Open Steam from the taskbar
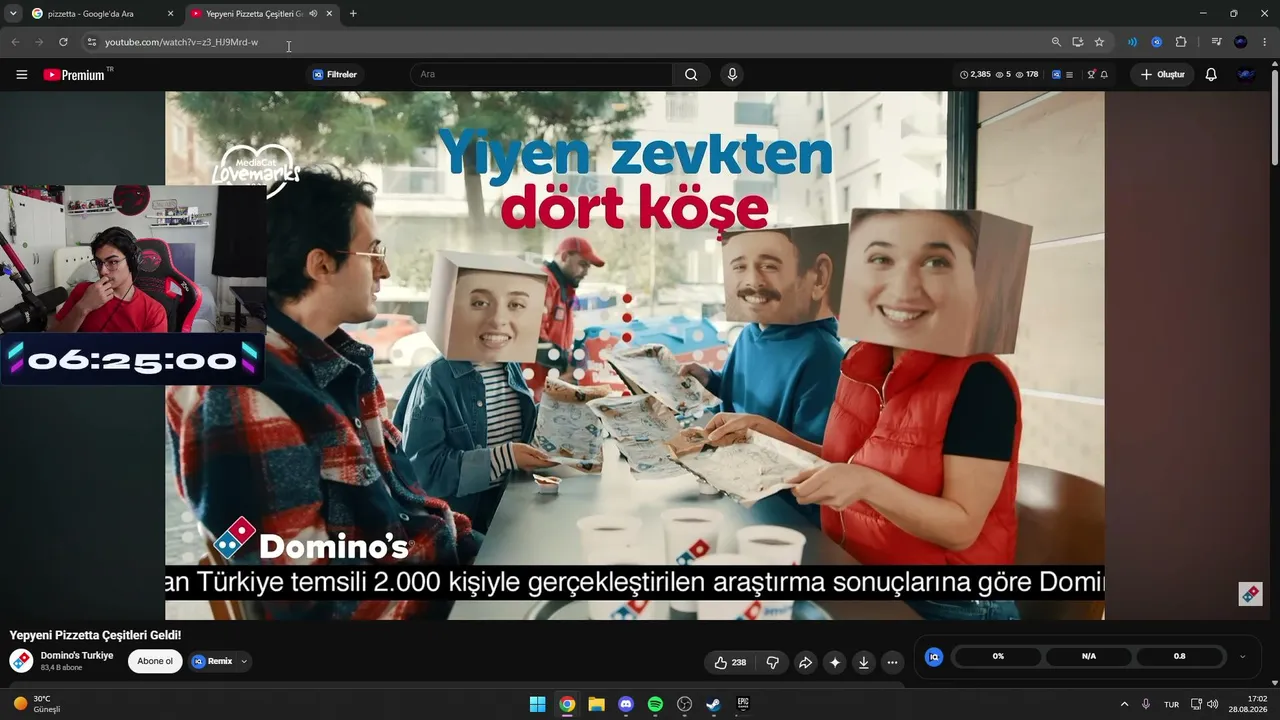This screenshot has width=1280, height=720. [713, 704]
